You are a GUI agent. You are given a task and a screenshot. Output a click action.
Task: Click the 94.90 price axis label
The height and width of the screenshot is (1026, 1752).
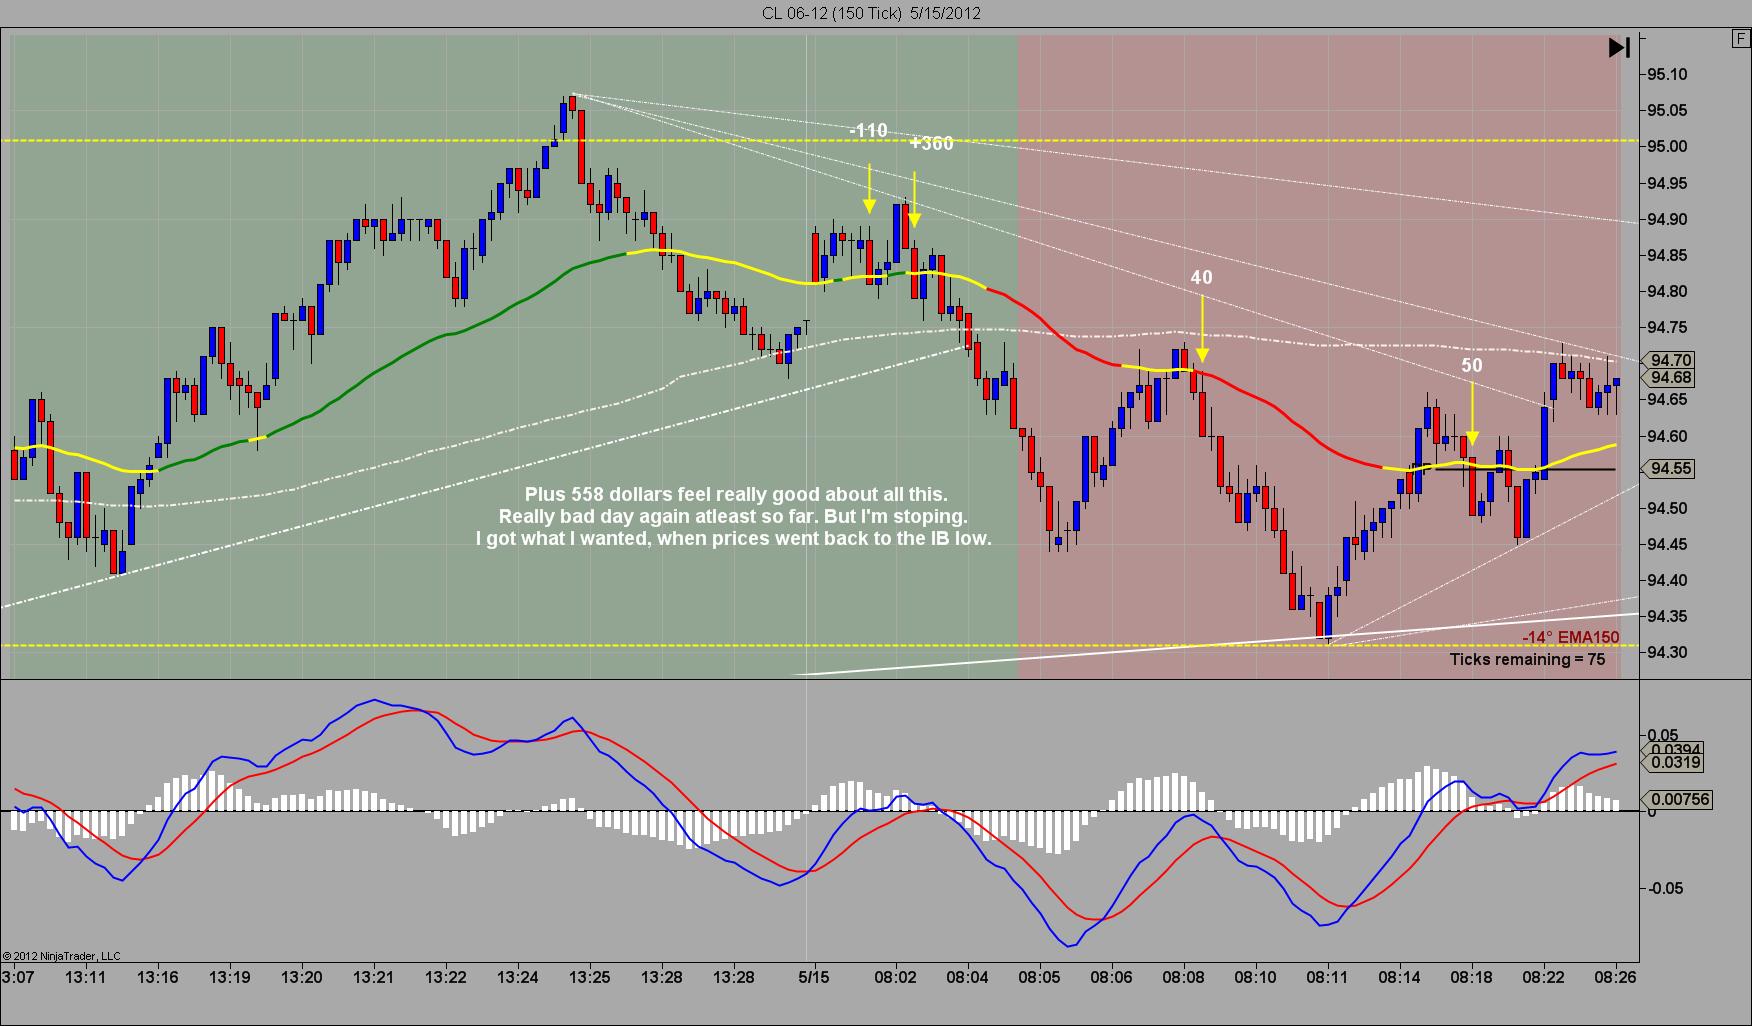pyautogui.click(x=1666, y=220)
